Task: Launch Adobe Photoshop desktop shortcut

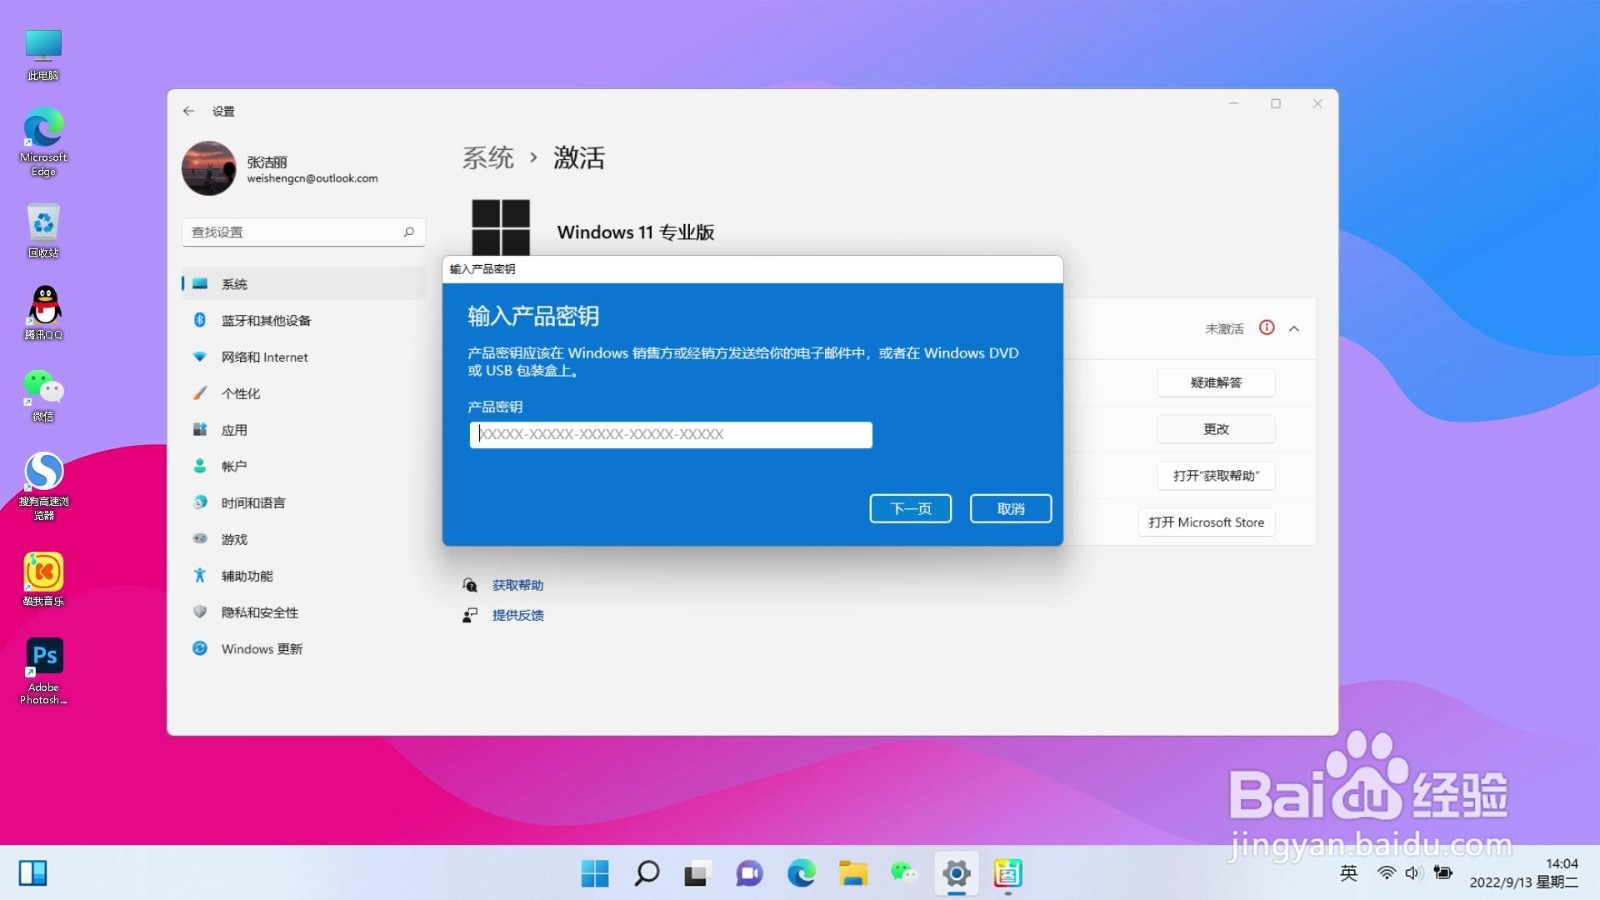Action: tap(43, 671)
